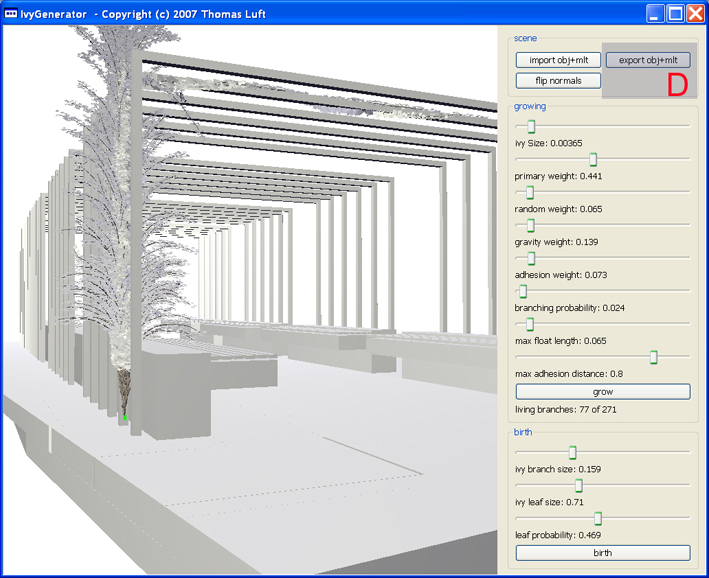The image size is (709, 578).
Task: Click the IvyGenerator title bar app icon
Action: point(11,13)
